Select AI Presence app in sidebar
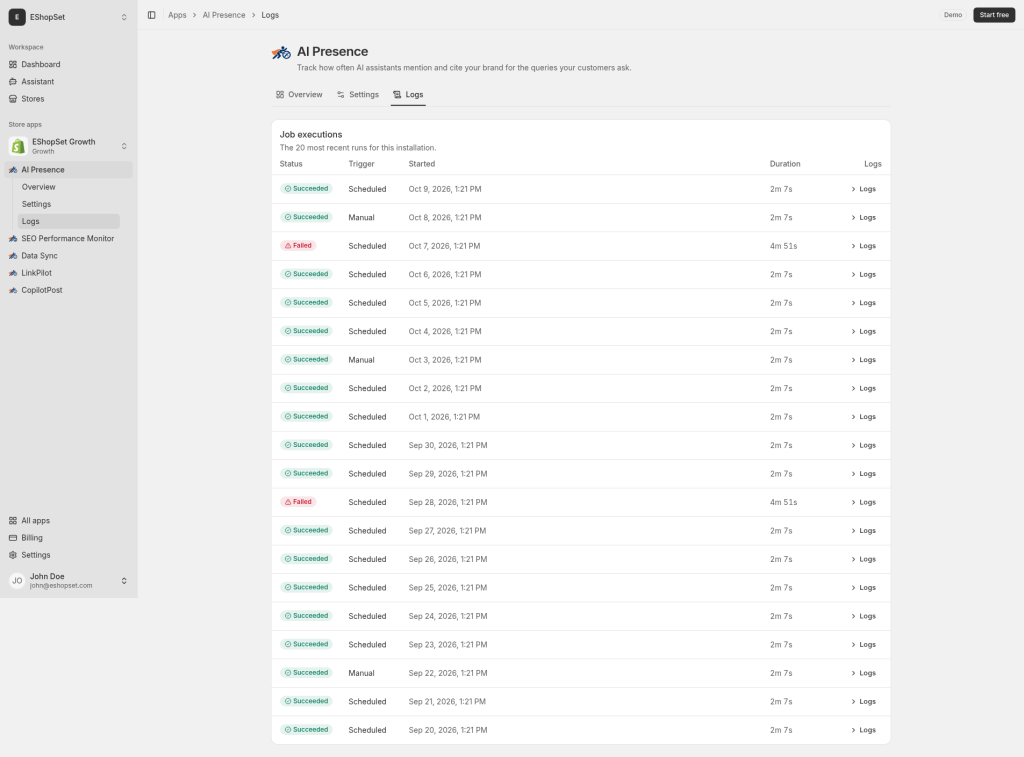Screen dimensions: 1024x757 pos(69,170)
